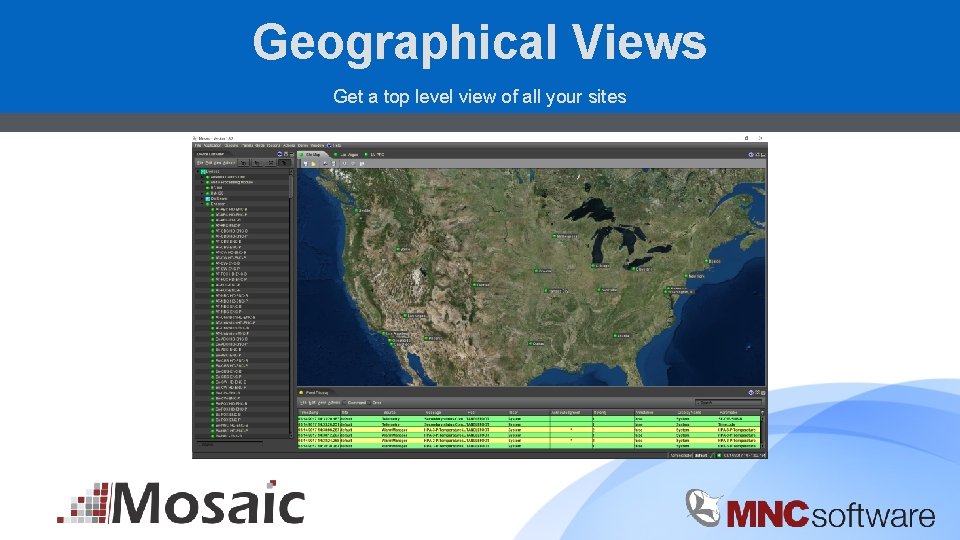The image size is (960, 540).
Task: Select the Atlanta site marker
Action: tap(615, 336)
